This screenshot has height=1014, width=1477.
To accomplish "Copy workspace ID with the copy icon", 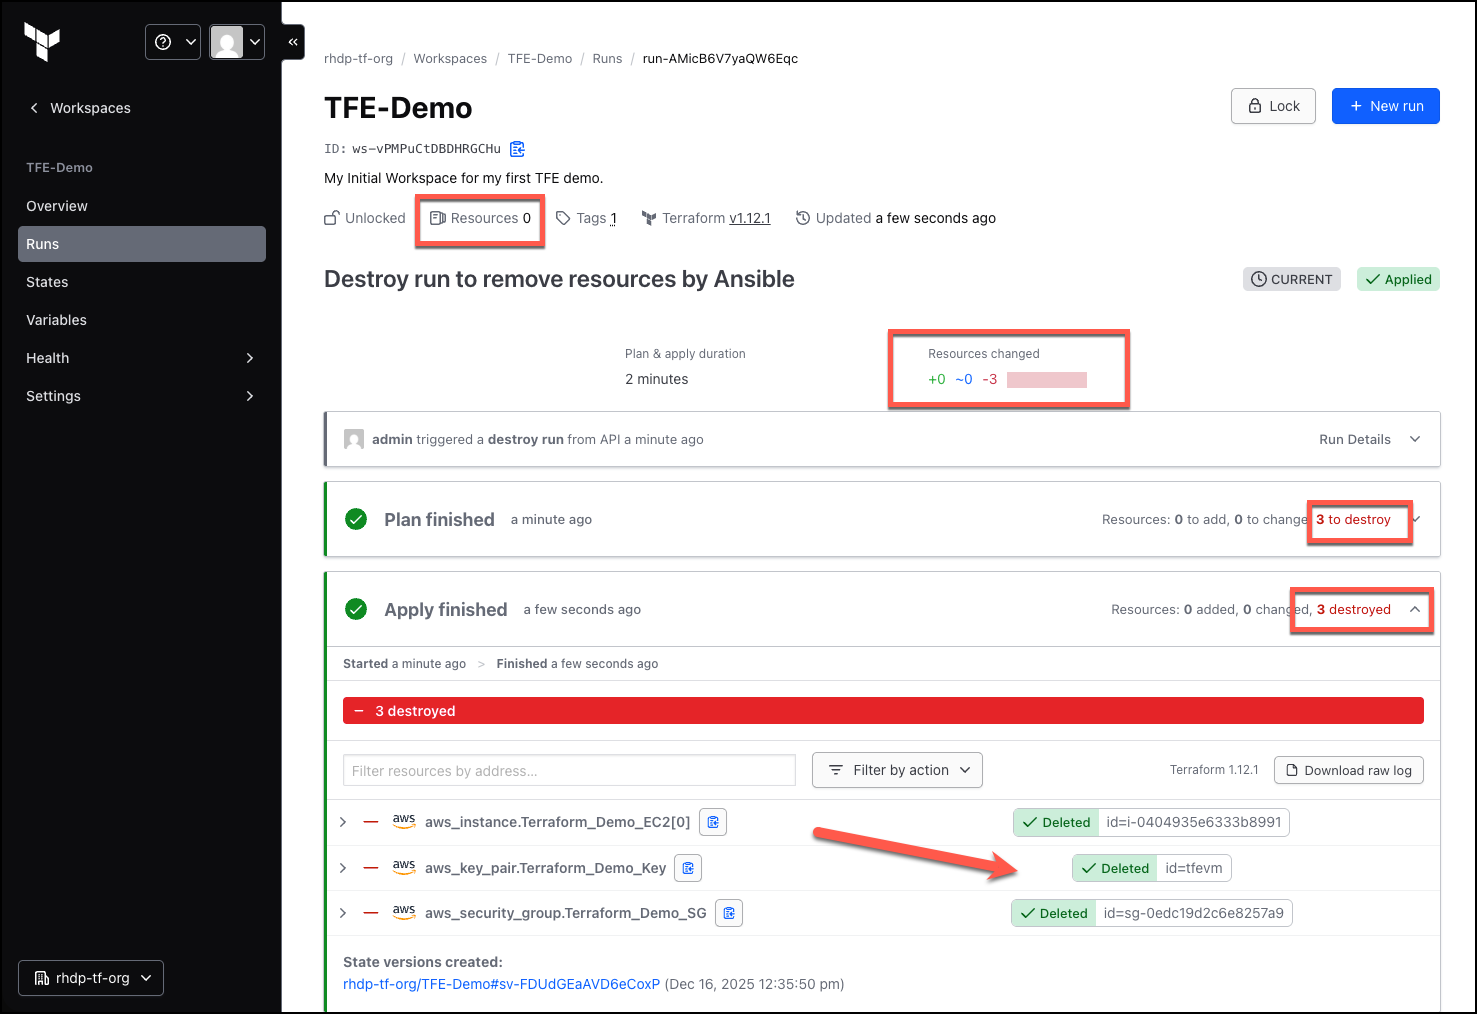I will [517, 149].
